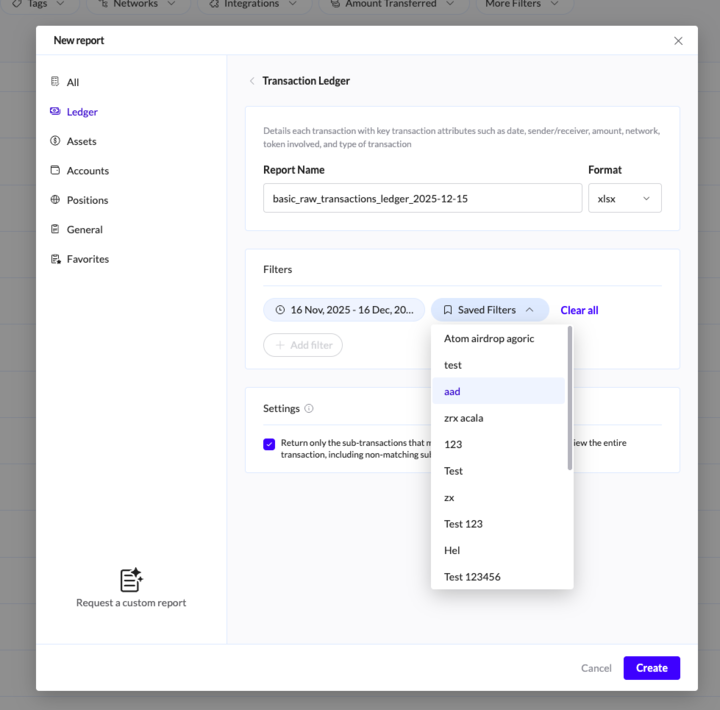720x710 pixels.
Task: Click the back arrow beside Transaction Ledger
Action: click(x=252, y=81)
